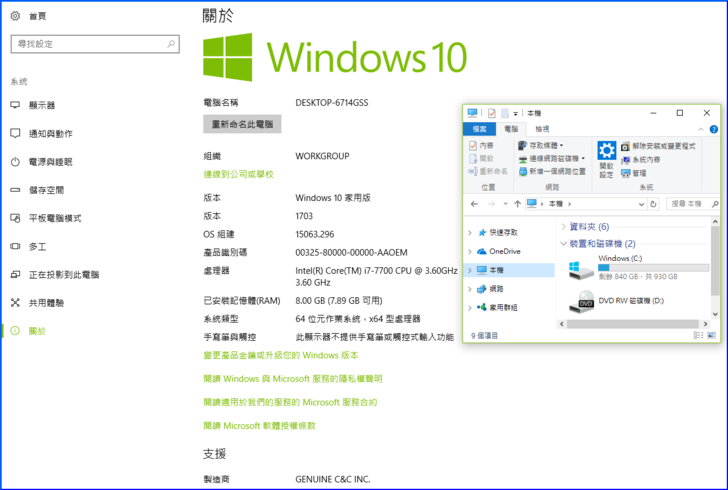Expand the OneDrive tree node arrow
The height and width of the screenshot is (490, 728).
coord(470,251)
